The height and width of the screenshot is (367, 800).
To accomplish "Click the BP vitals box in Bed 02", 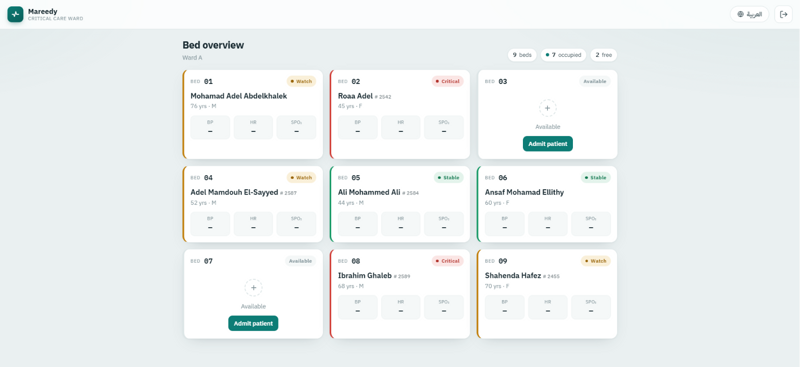I will (358, 127).
